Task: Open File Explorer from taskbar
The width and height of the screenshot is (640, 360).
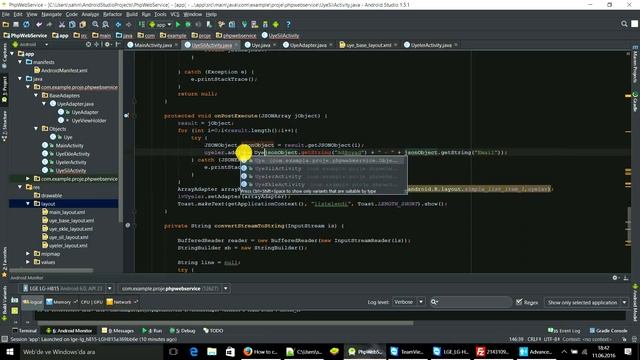Action: point(212,351)
